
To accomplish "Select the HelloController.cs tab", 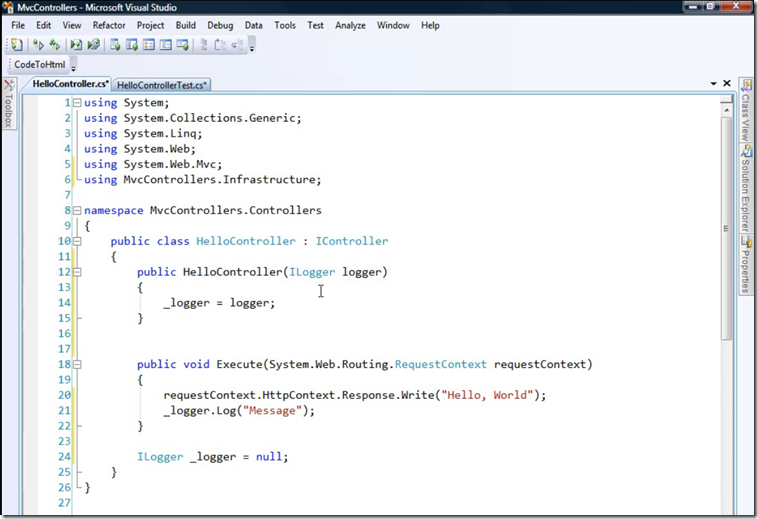I will (70, 84).
